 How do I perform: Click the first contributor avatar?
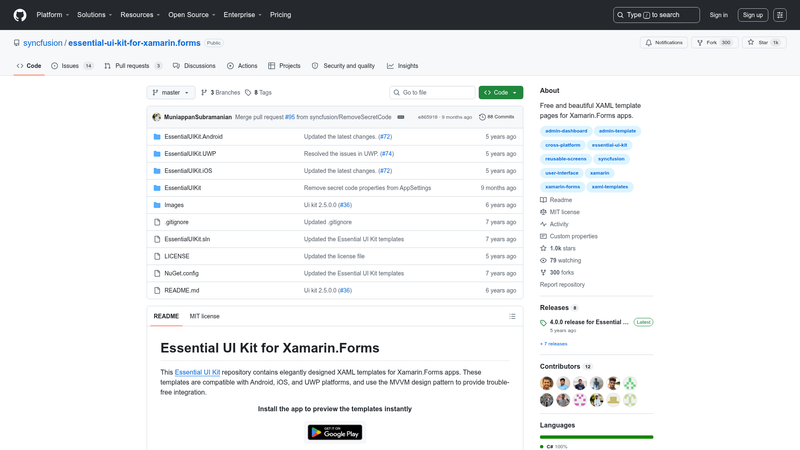point(546,383)
